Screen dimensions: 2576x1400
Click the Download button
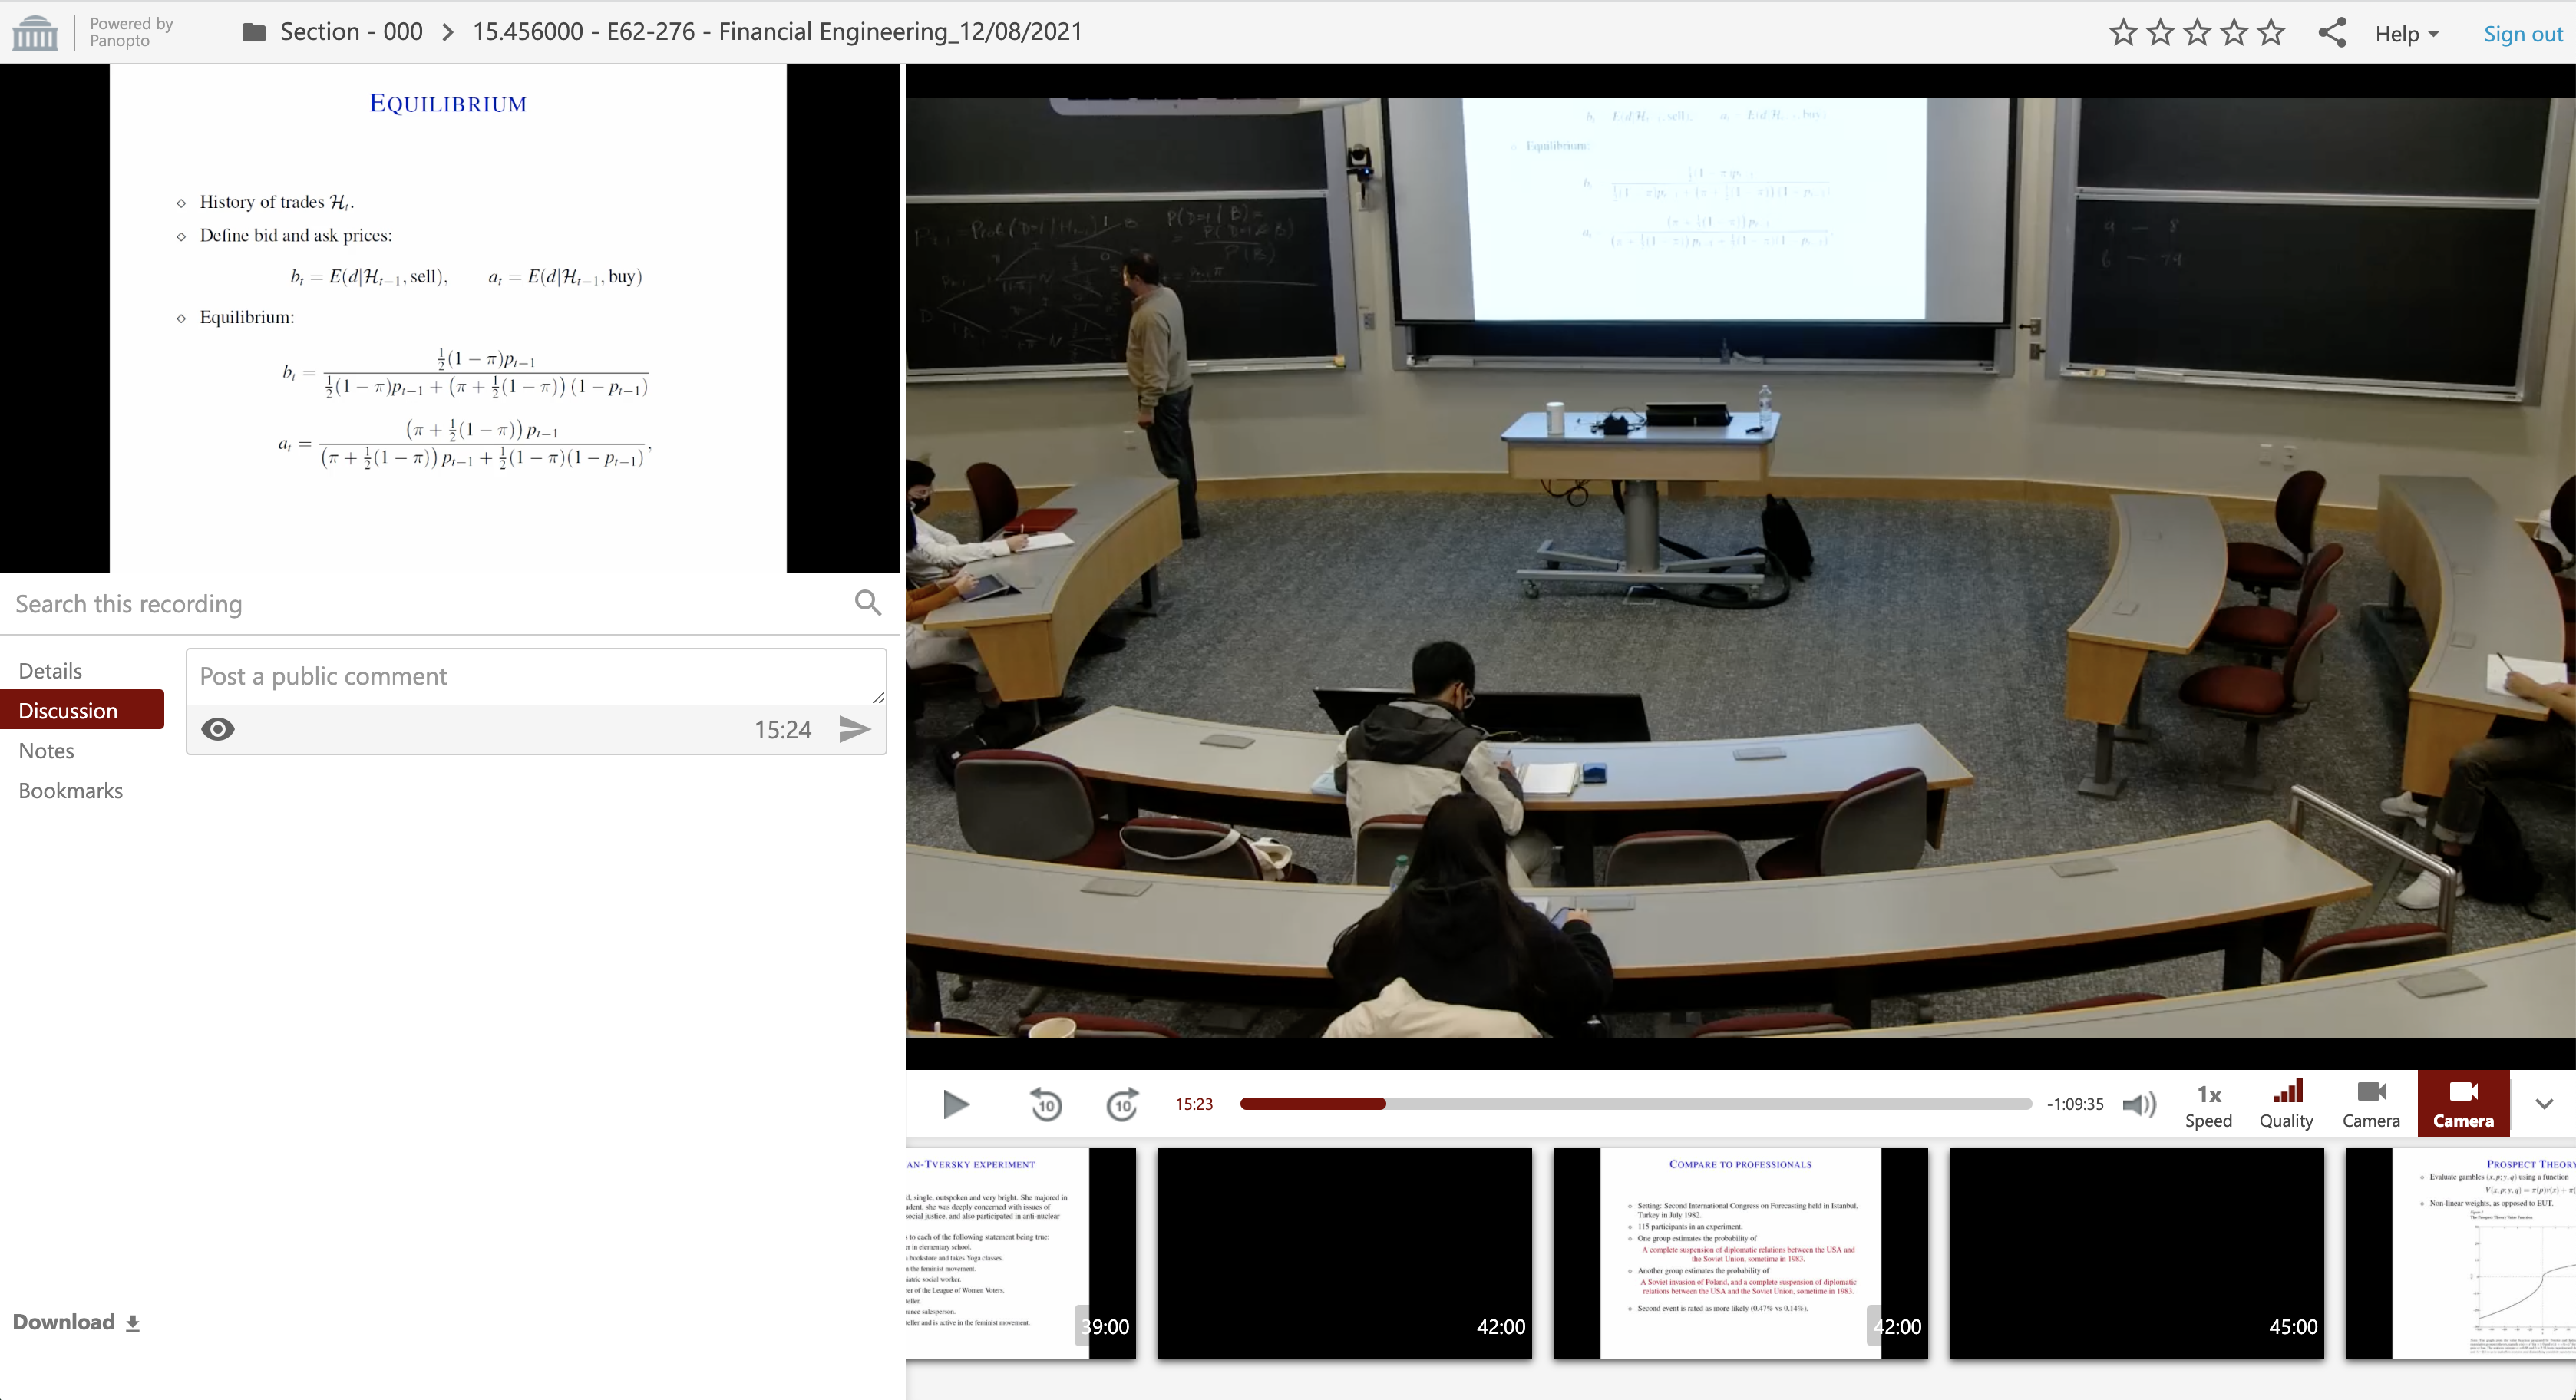76,1322
